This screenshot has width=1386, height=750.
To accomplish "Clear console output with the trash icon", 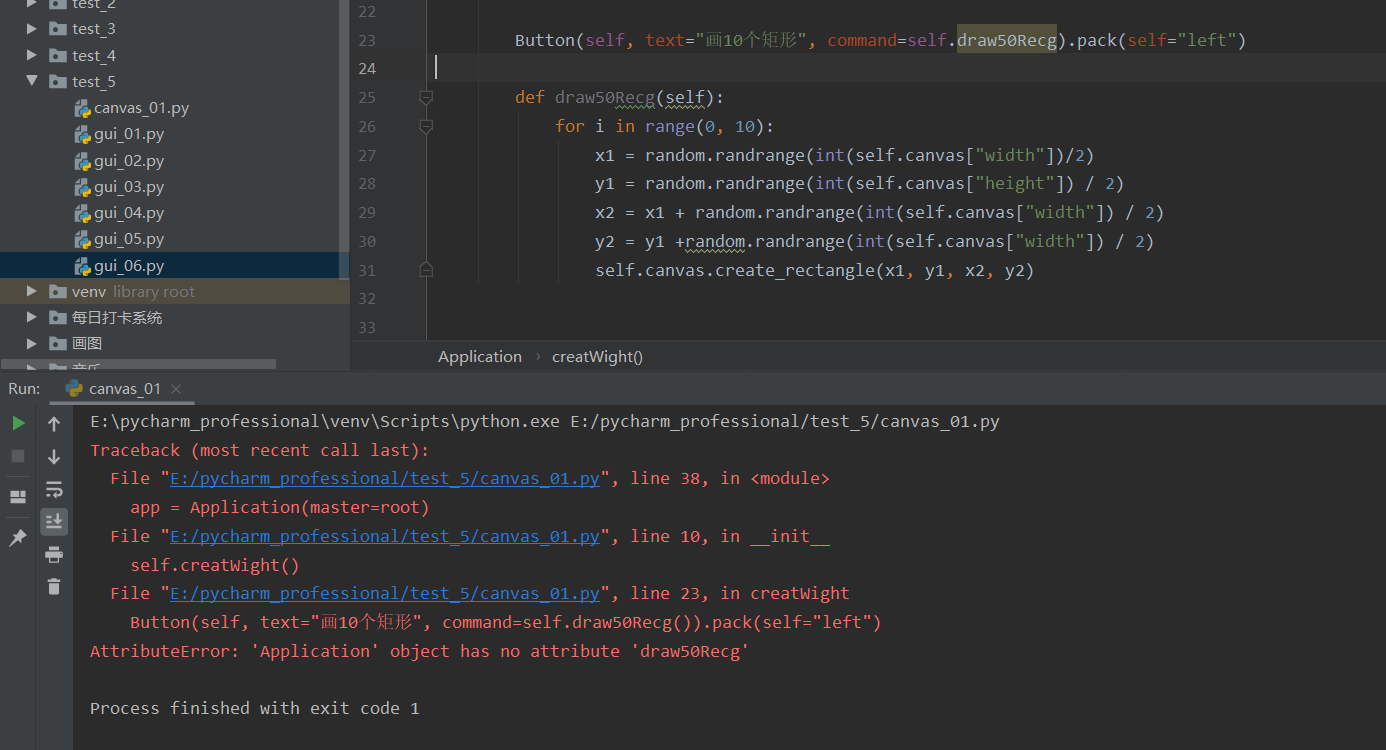I will (54, 587).
